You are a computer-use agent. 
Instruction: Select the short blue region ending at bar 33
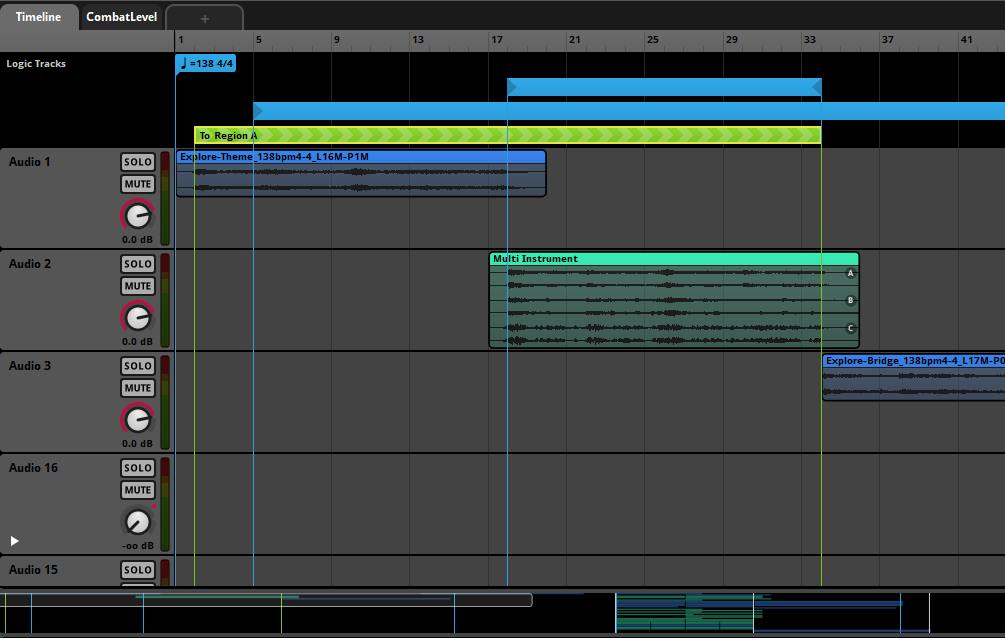point(664,87)
